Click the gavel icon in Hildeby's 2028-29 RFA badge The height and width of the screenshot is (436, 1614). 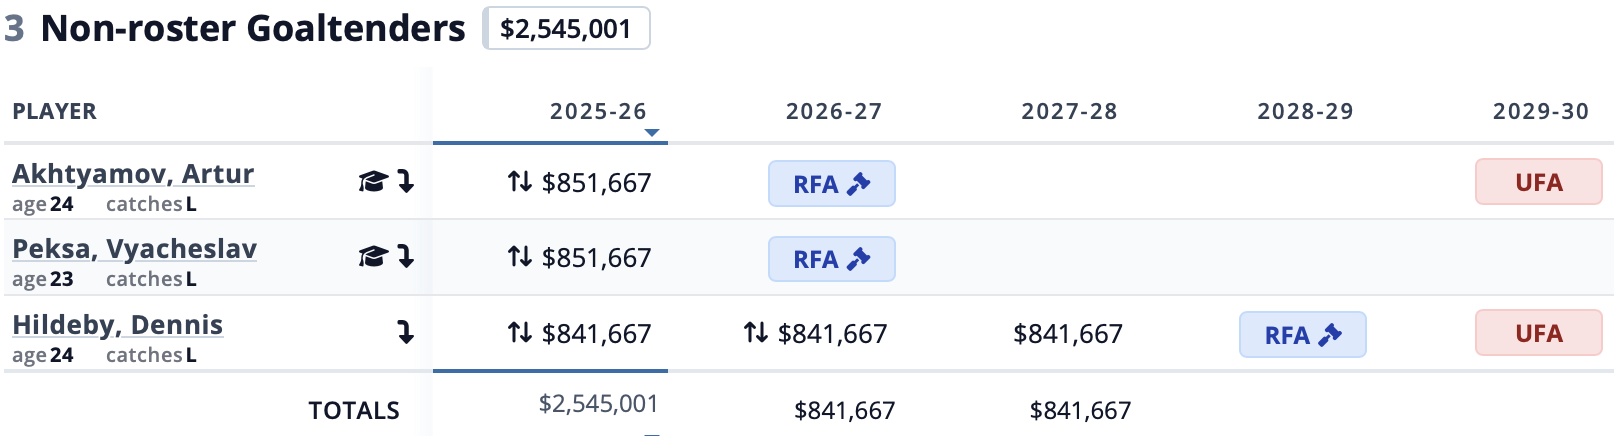(1330, 335)
